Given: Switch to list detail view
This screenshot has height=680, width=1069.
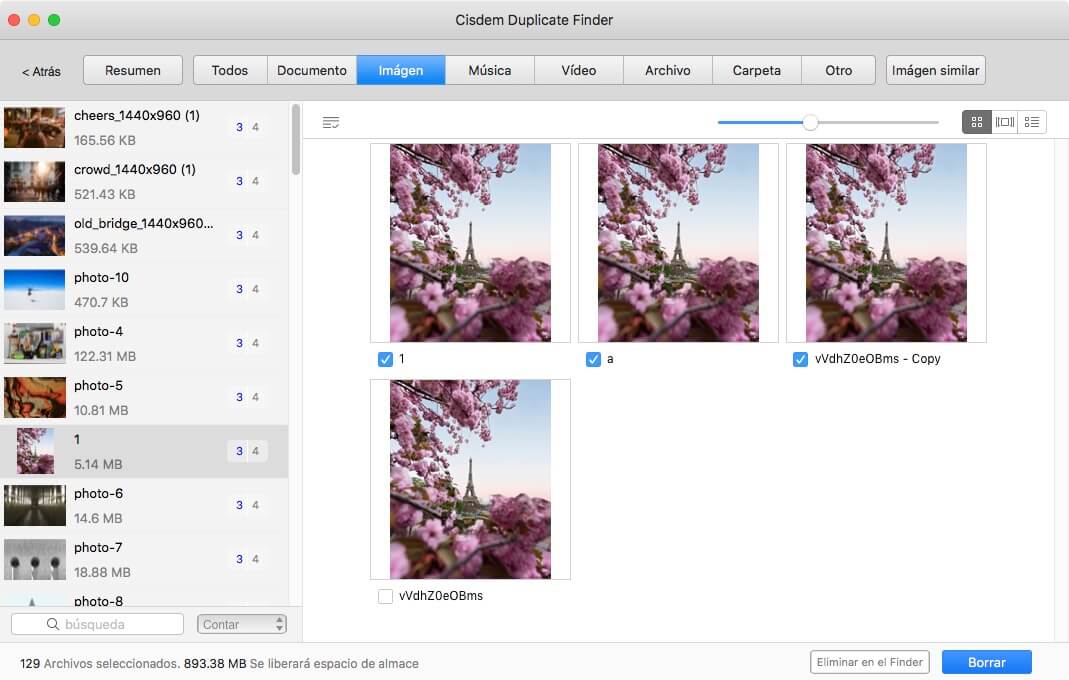Looking at the screenshot, I should coord(1032,122).
